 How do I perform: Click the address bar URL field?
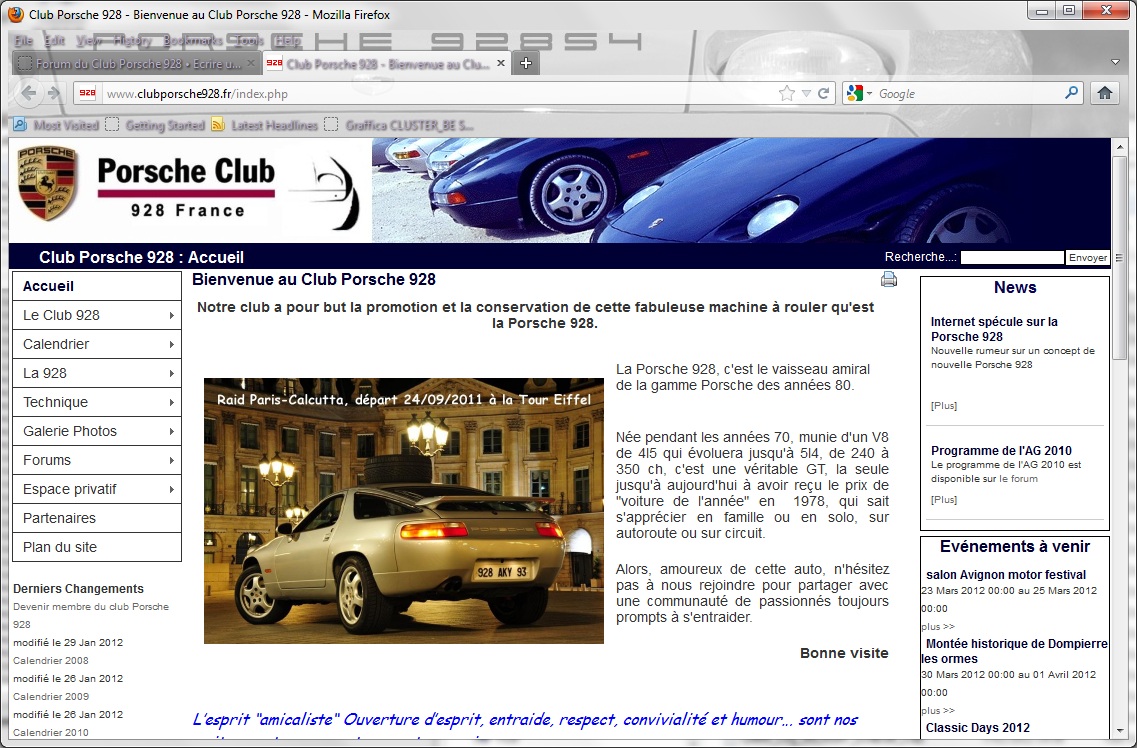click(435, 94)
